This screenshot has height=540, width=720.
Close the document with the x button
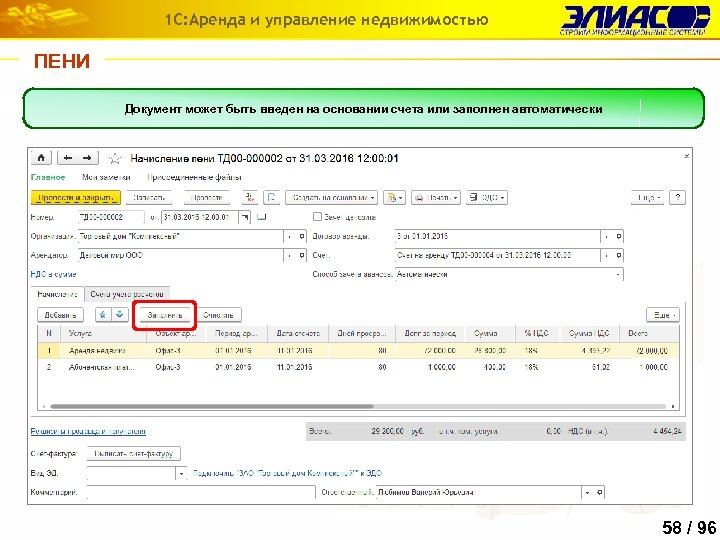pyautogui.click(x=686, y=156)
